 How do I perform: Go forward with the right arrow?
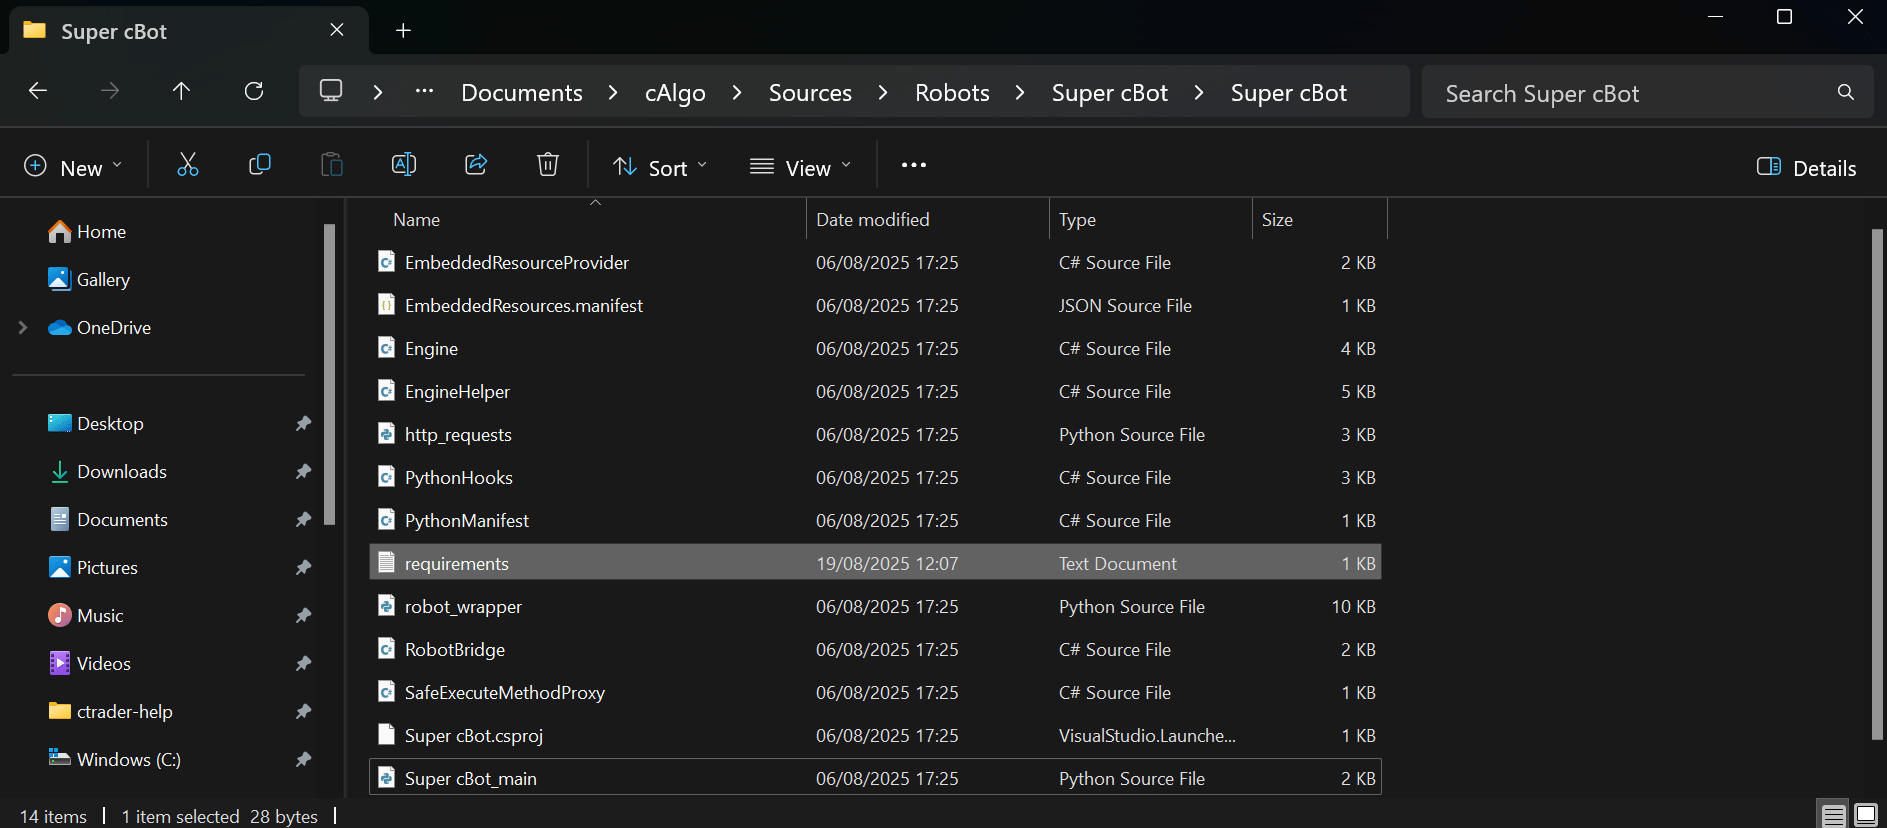click(110, 91)
